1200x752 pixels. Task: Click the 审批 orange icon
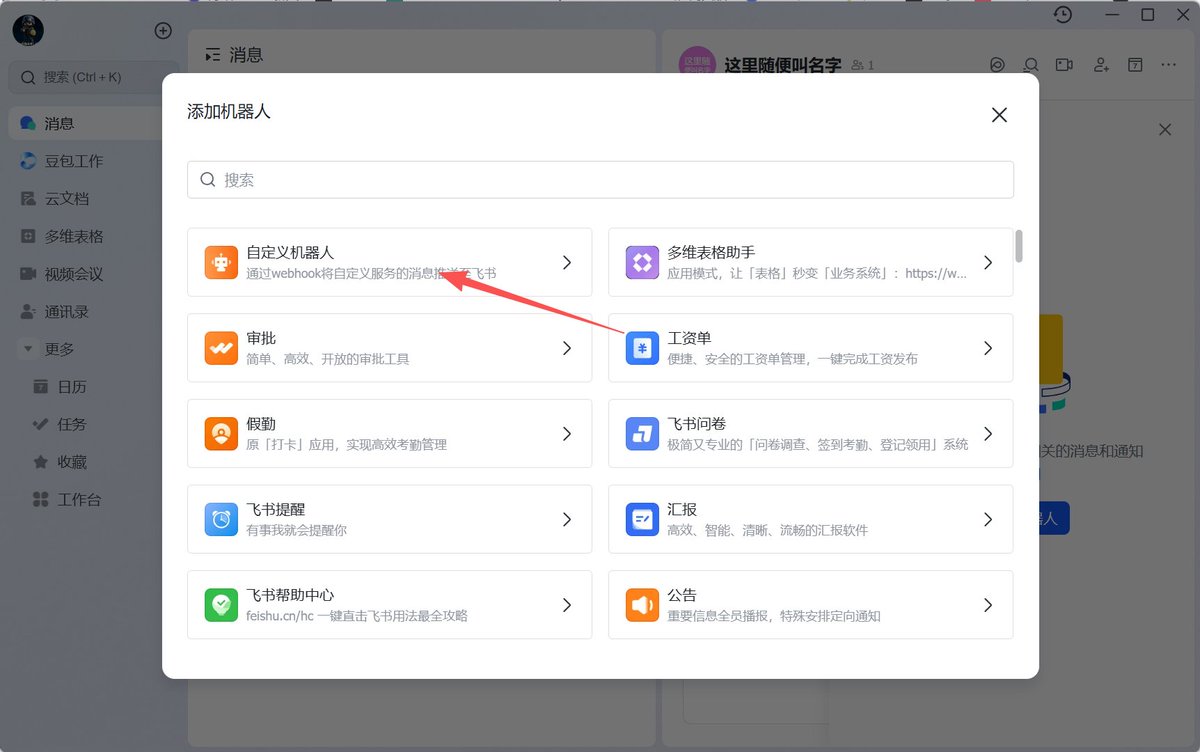point(221,348)
